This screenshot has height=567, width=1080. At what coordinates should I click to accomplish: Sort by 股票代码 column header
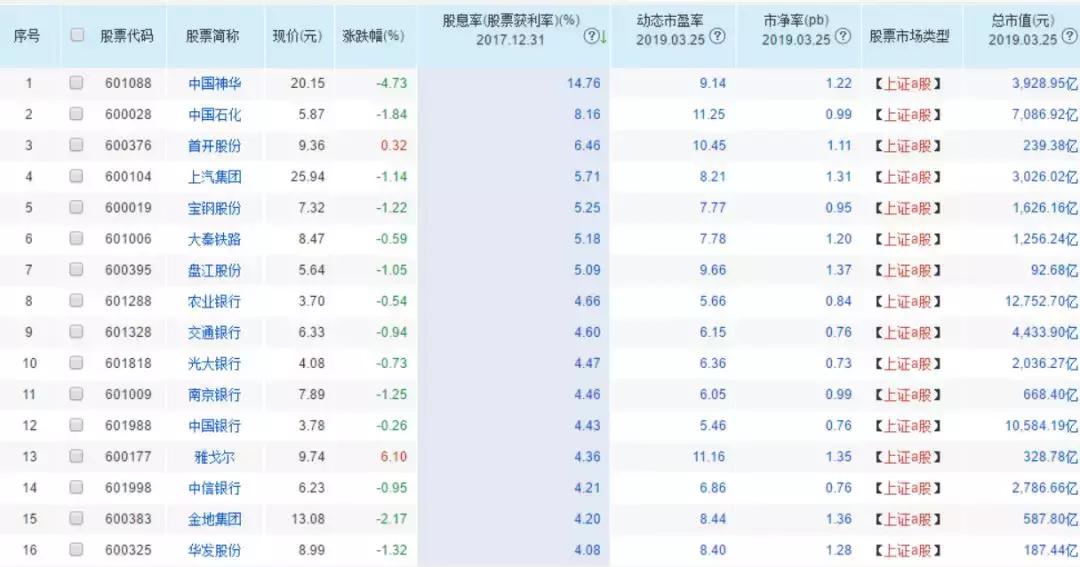coord(127,36)
